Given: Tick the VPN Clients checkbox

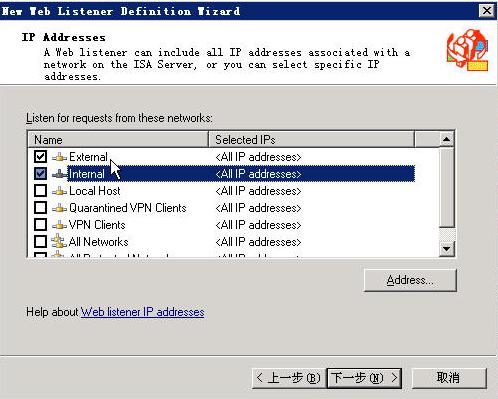Looking at the screenshot, I should click(x=40, y=224).
